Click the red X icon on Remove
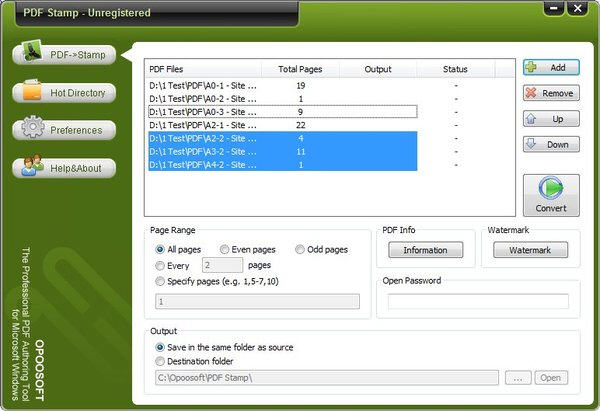The image size is (600, 411). point(531,93)
